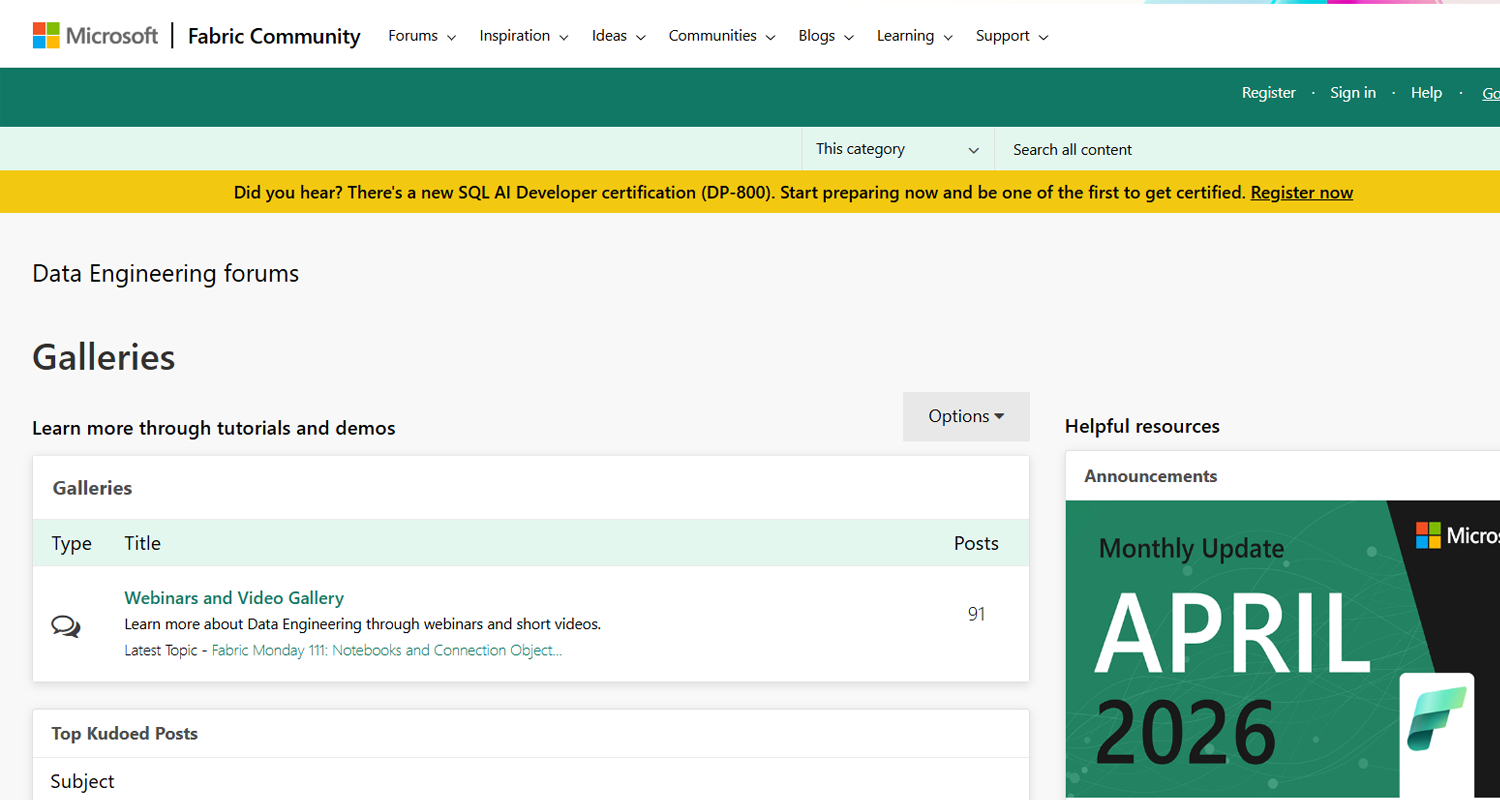Click the Learn more through tutorials and demos heading
Viewport: 1500px width, 800px height.
tap(214, 428)
